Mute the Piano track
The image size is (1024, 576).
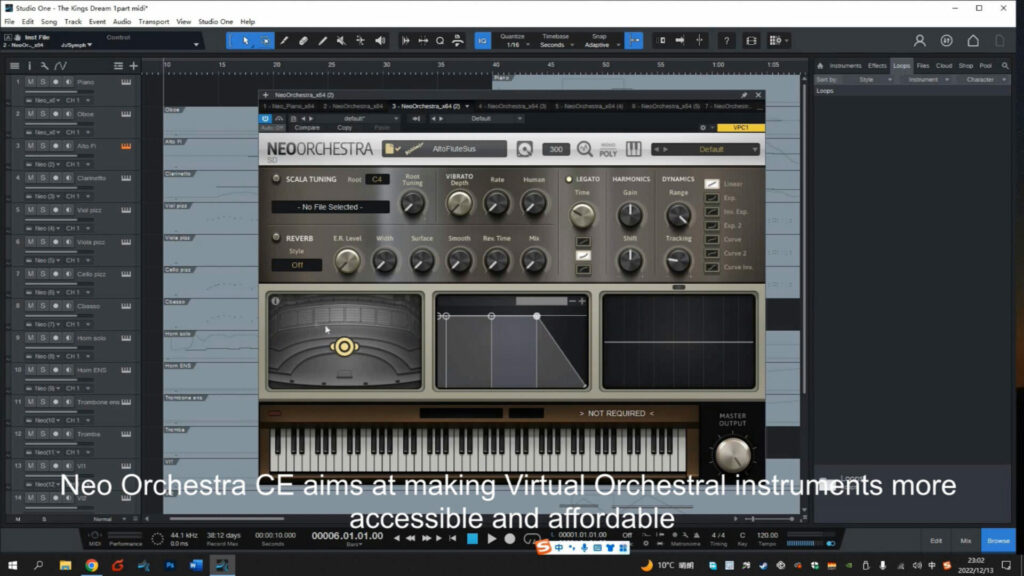tap(30, 82)
